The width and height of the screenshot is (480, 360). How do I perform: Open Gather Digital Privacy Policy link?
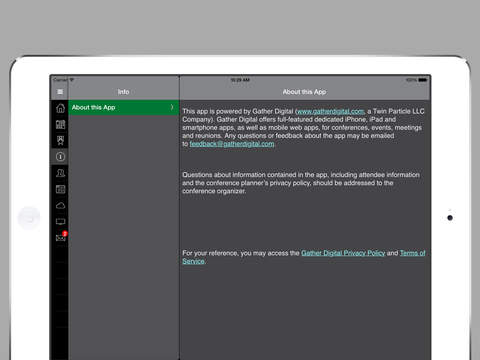coord(343,253)
